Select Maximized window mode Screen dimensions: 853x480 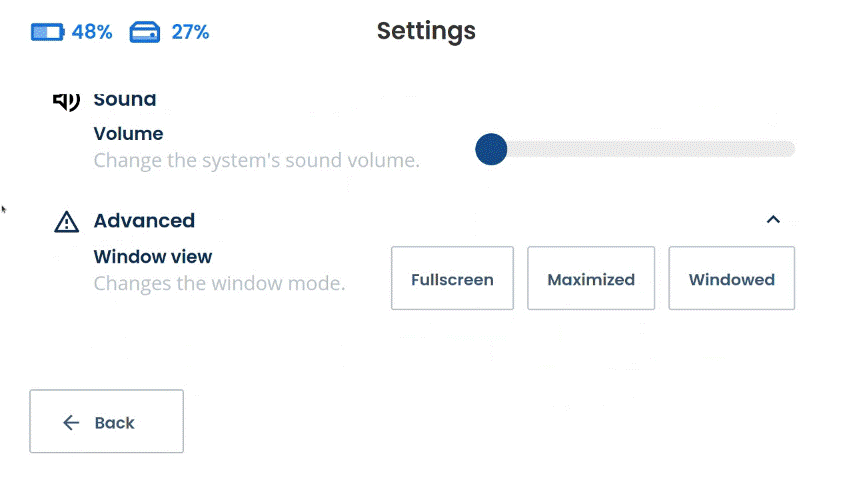click(x=591, y=278)
